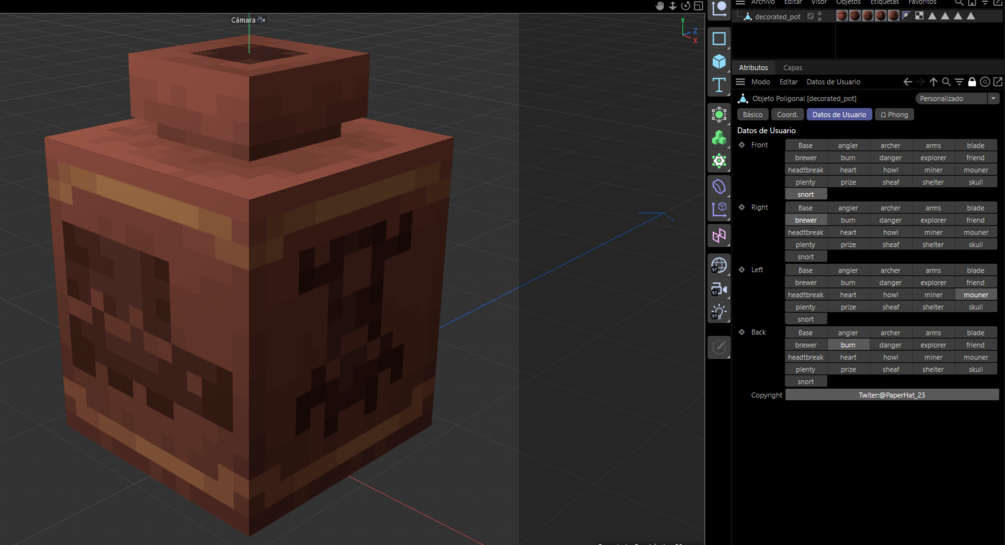The height and width of the screenshot is (545, 1005).
Task: Click the XYZ axis gizmo in viewport
Action: pos(689,31)
